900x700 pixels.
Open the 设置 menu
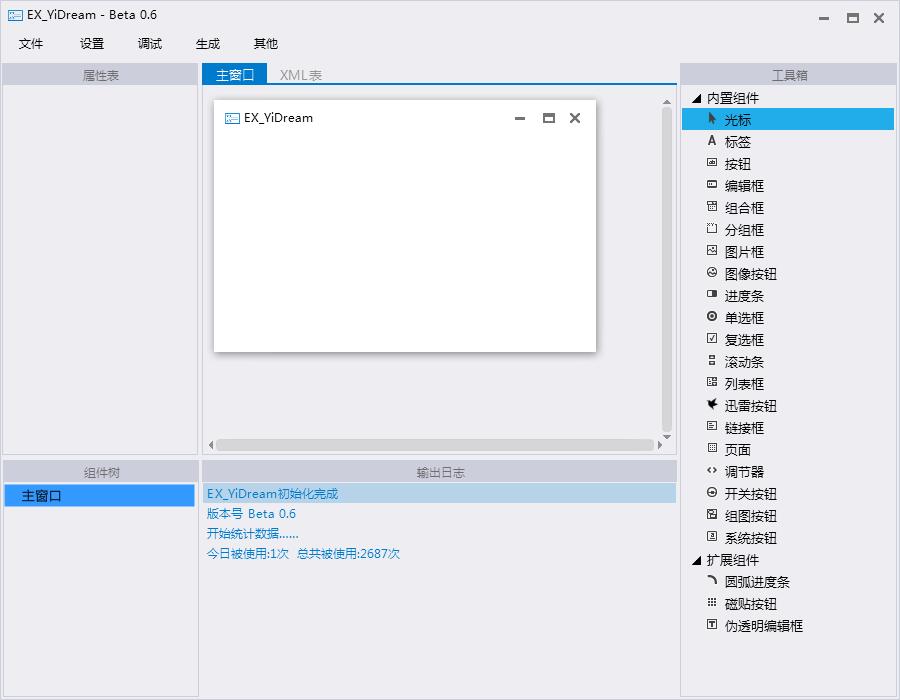pos(92,44)
